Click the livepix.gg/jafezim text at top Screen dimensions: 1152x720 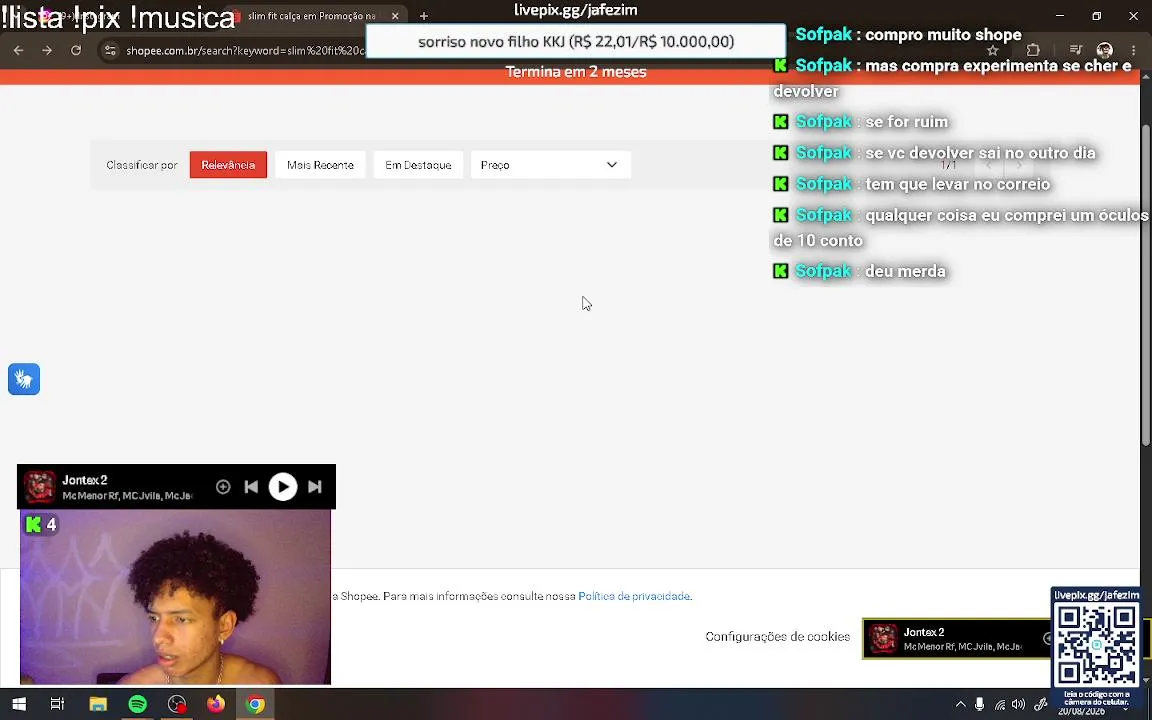(x=575, y=10)
